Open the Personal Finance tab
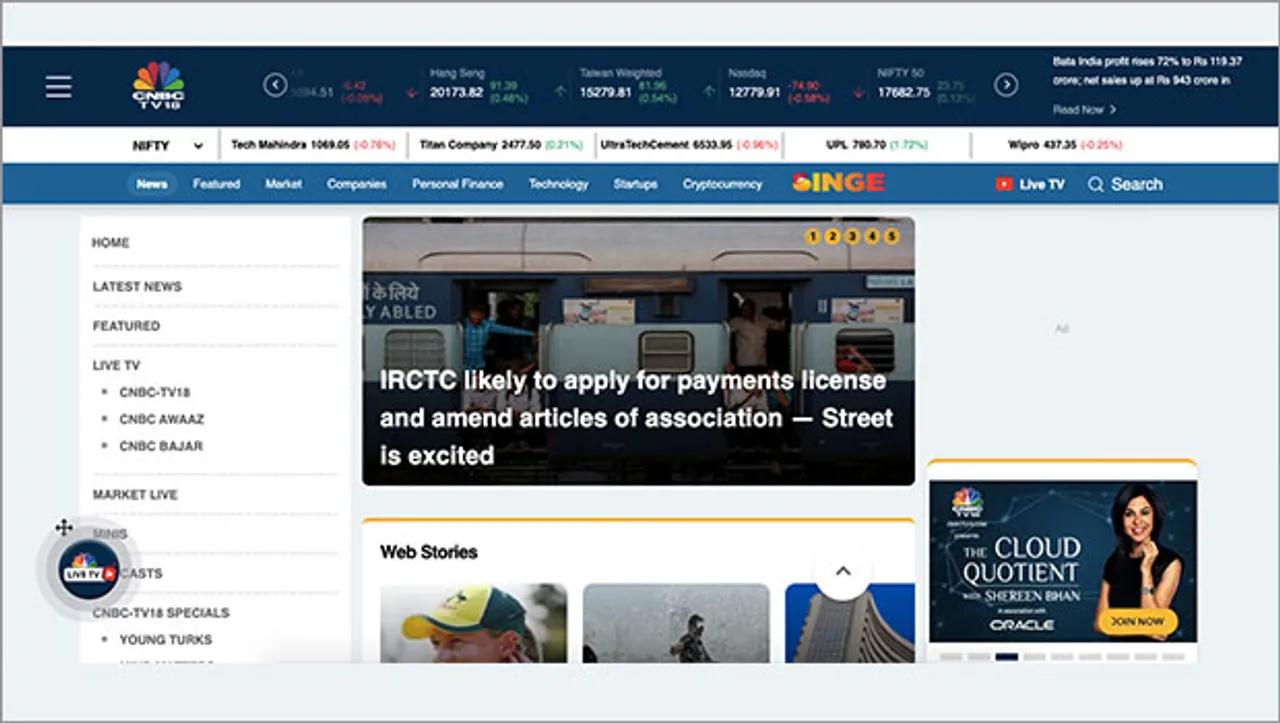This screenshot has height=723, width=1280. point(458,184)
